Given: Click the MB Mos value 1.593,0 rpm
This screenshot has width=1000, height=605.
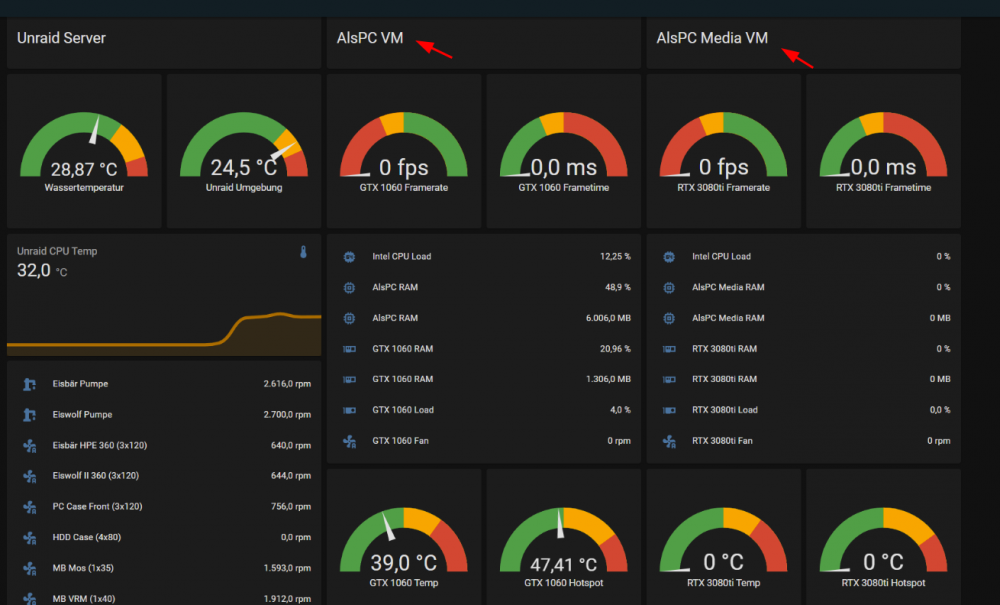Looking at the screenshot, I should [x=287, y=568].
